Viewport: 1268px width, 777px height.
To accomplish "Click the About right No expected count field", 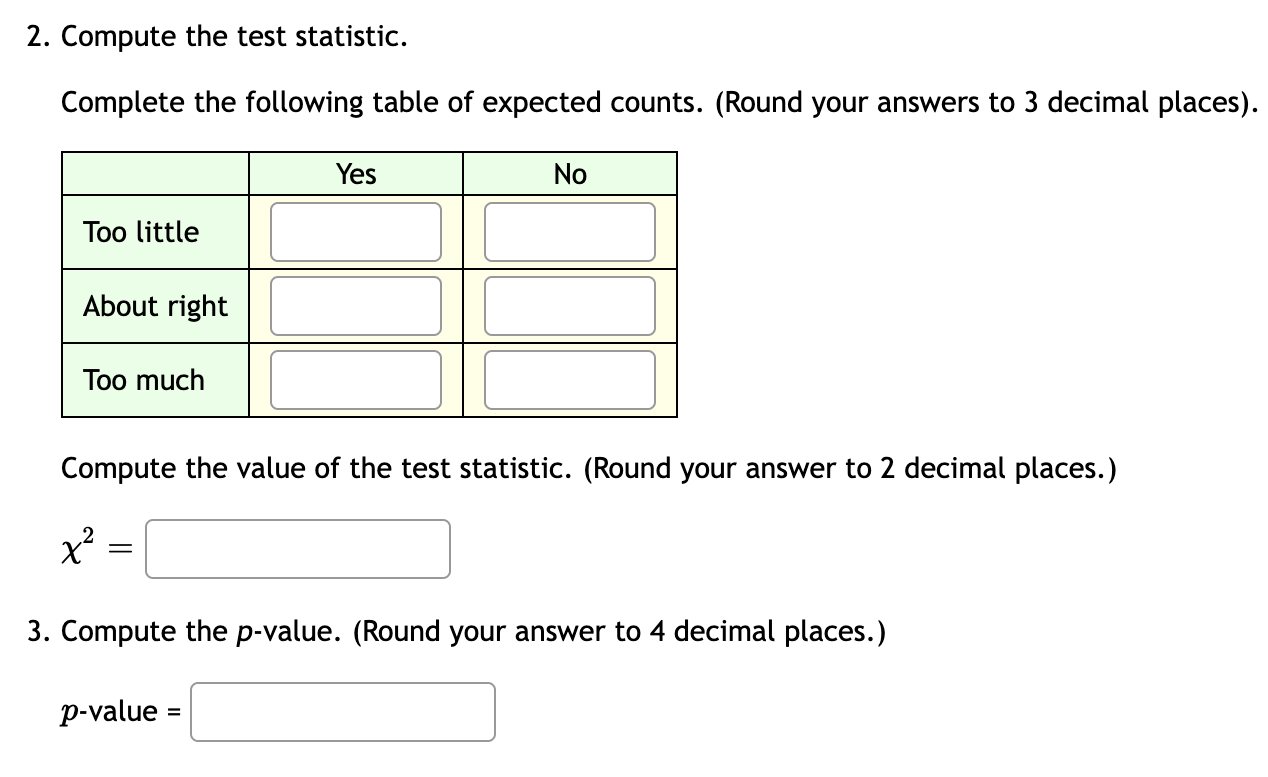I will (569, 305).
